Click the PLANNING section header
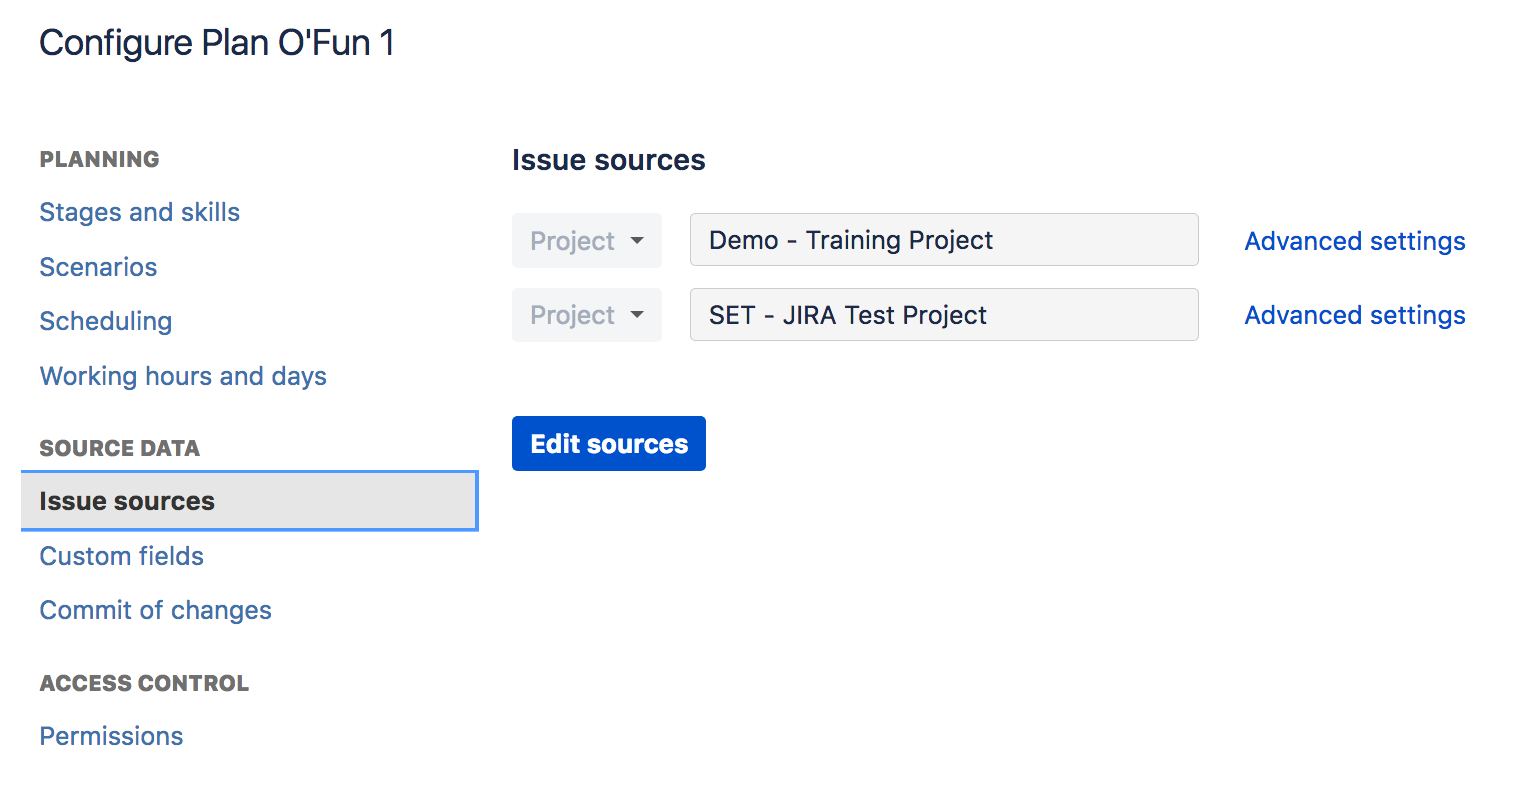 [x=99, y=159]
